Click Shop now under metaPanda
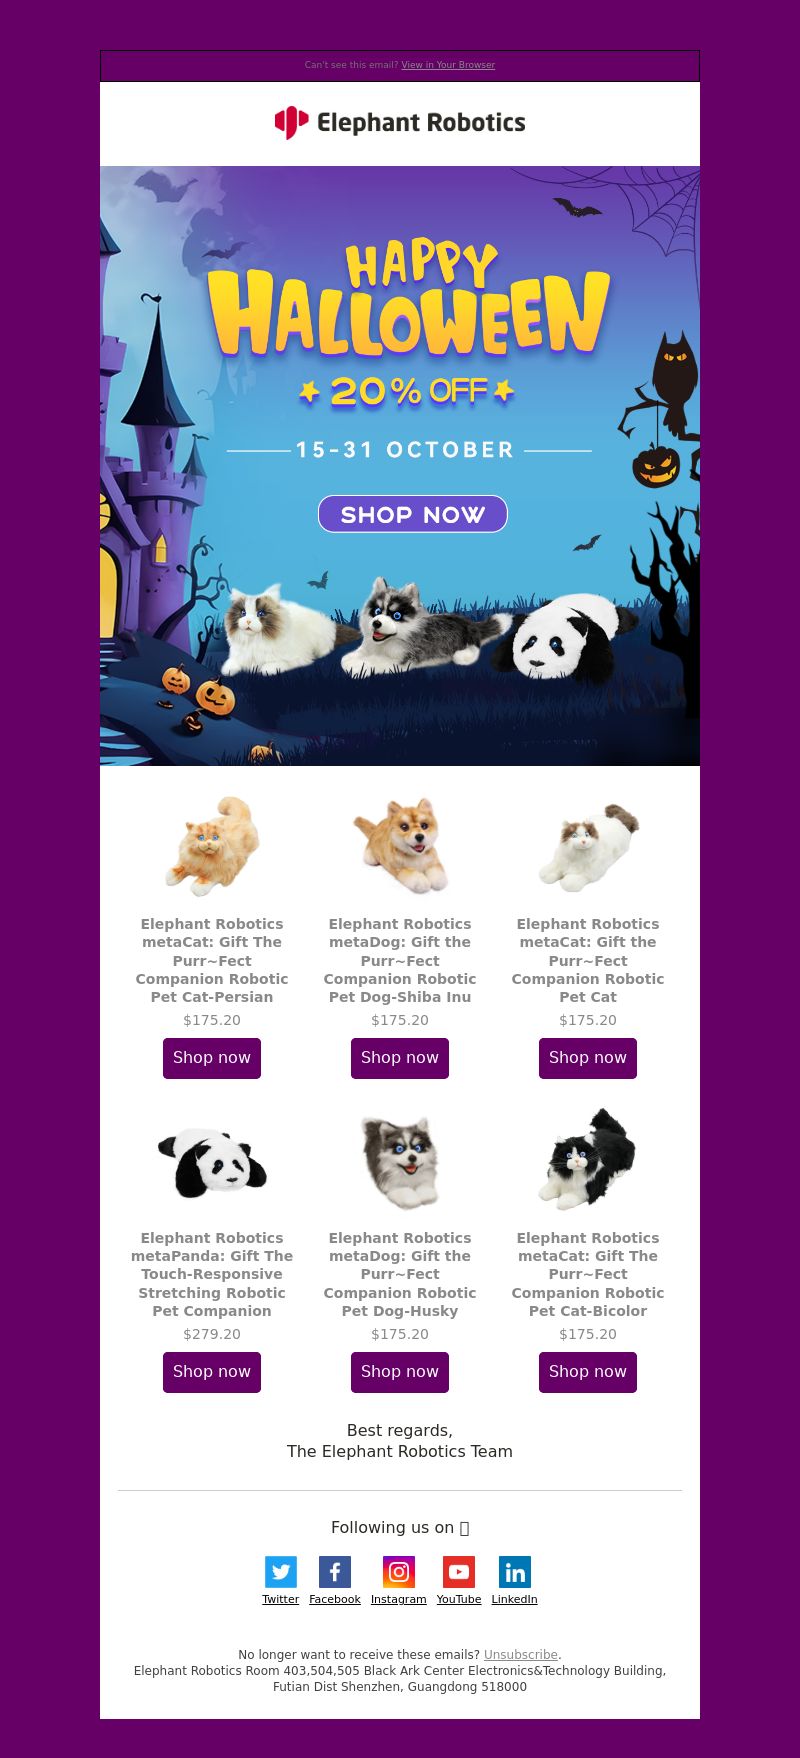The width and height of the screenshot is (800, 1758). pos(212,1372)
